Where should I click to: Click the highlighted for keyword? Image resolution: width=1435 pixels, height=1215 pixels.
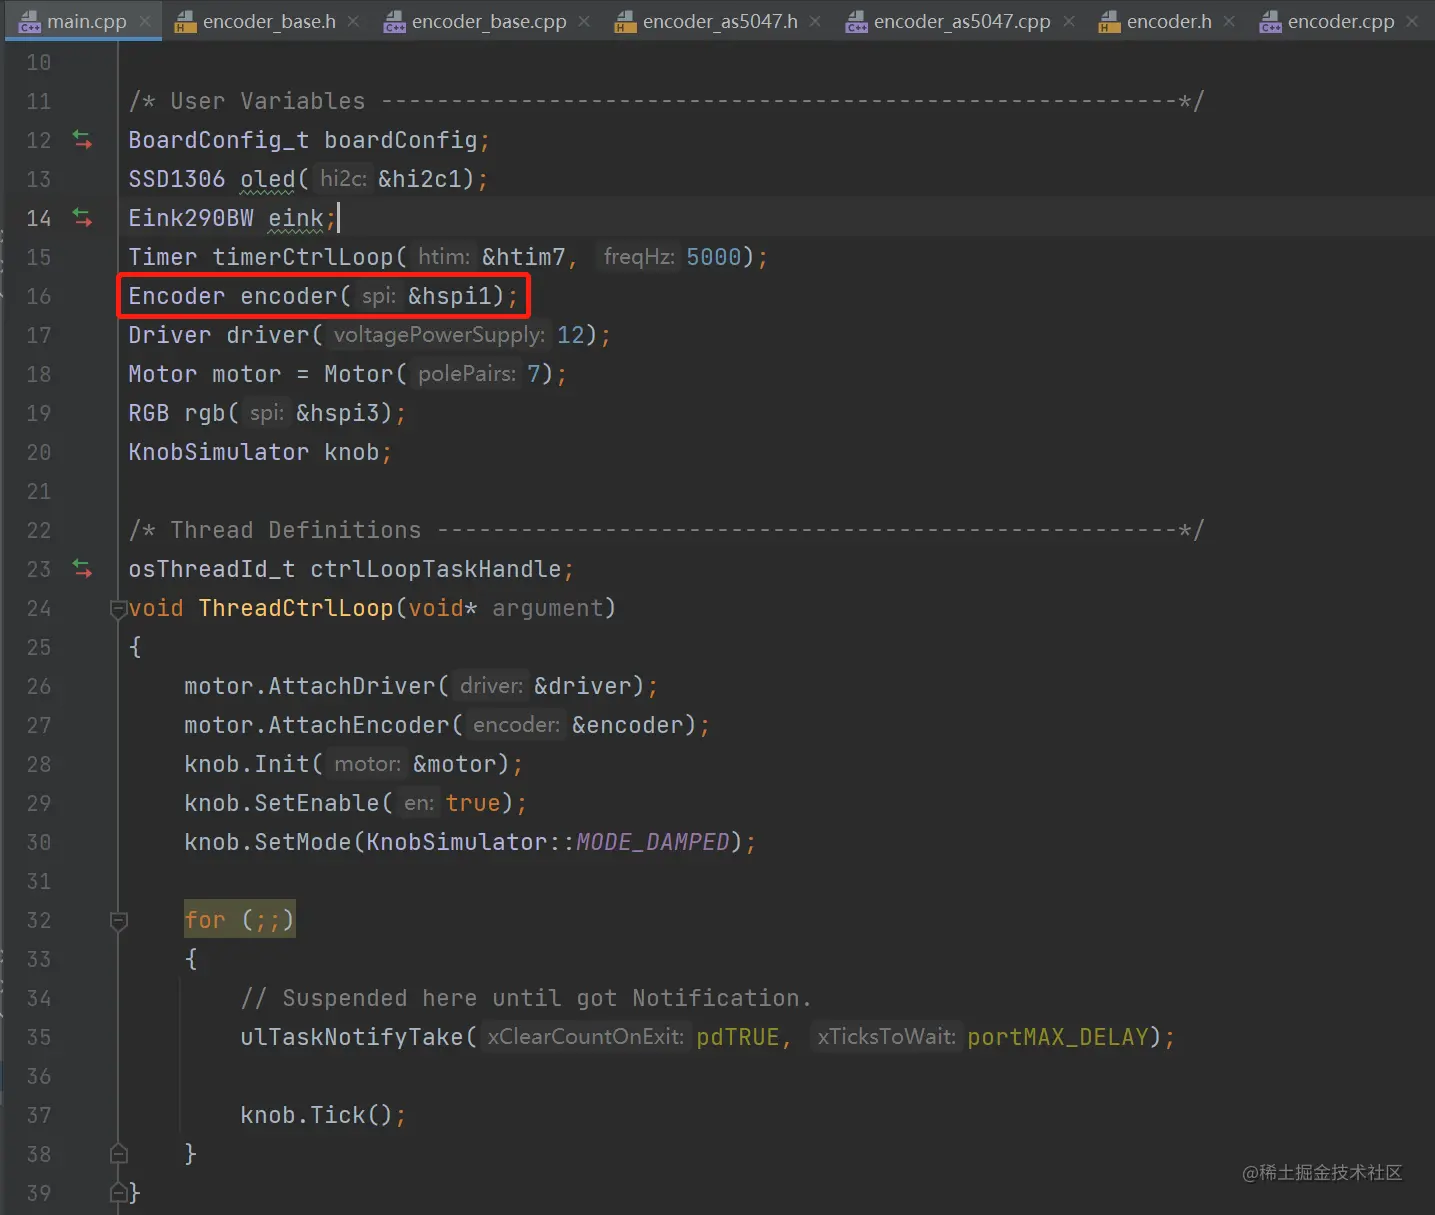(x=205, y=920)
